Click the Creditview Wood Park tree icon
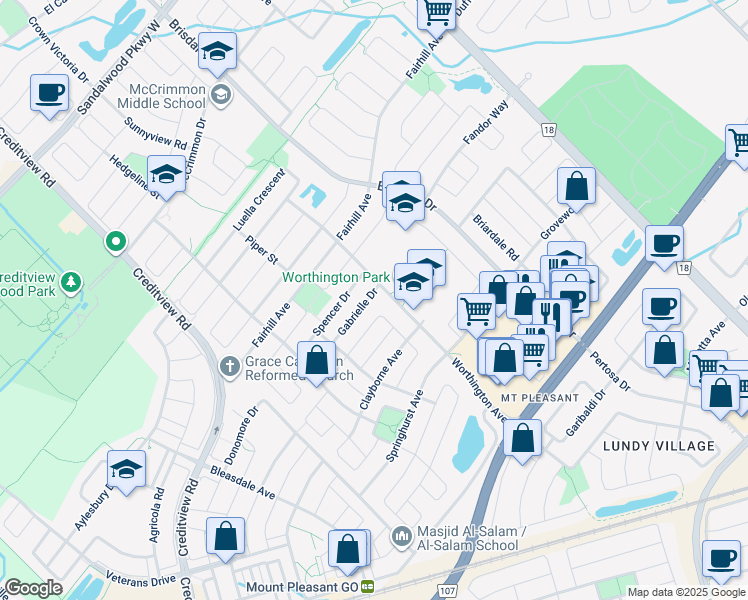Image resolution: width=748 pixels, height=600 pixels. 71,283
